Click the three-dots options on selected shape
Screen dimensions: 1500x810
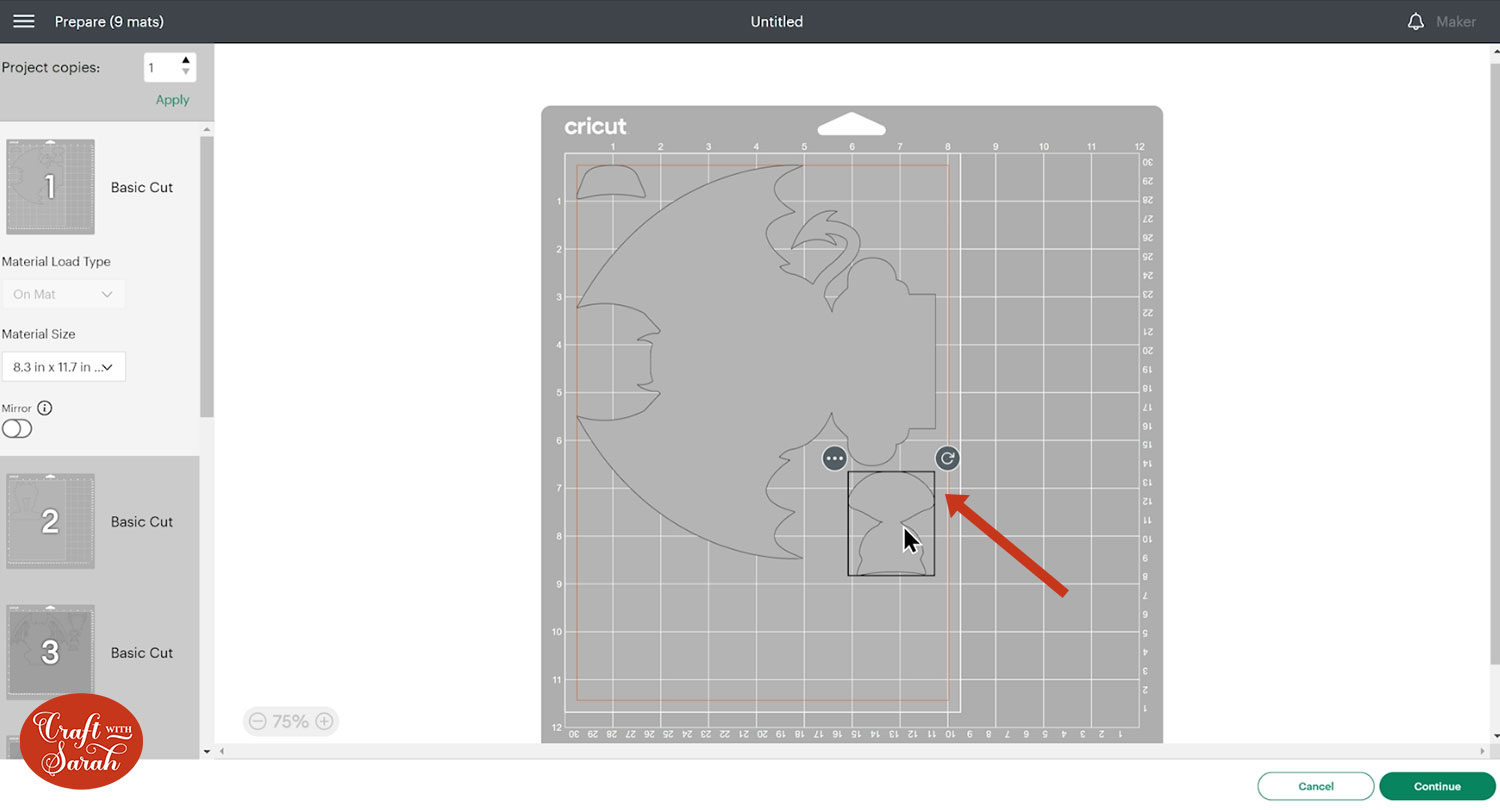pos(835,458)
